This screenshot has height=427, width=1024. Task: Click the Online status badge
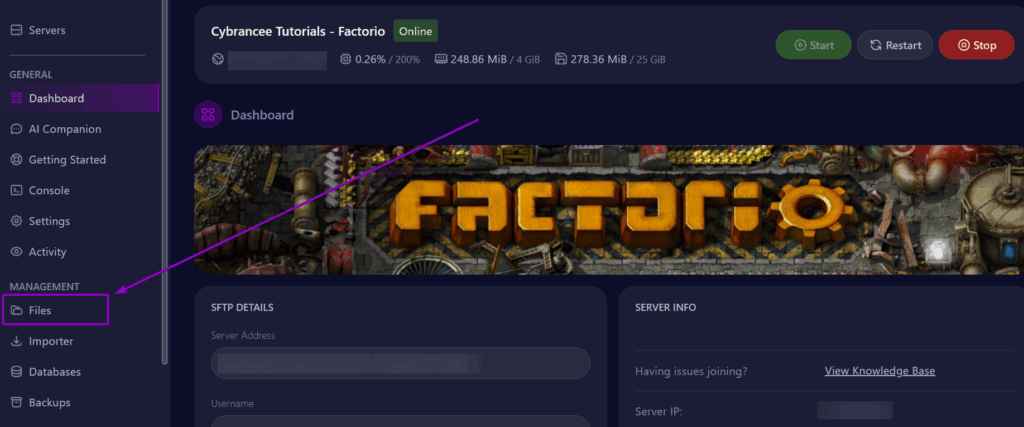(x=415, y=31)
